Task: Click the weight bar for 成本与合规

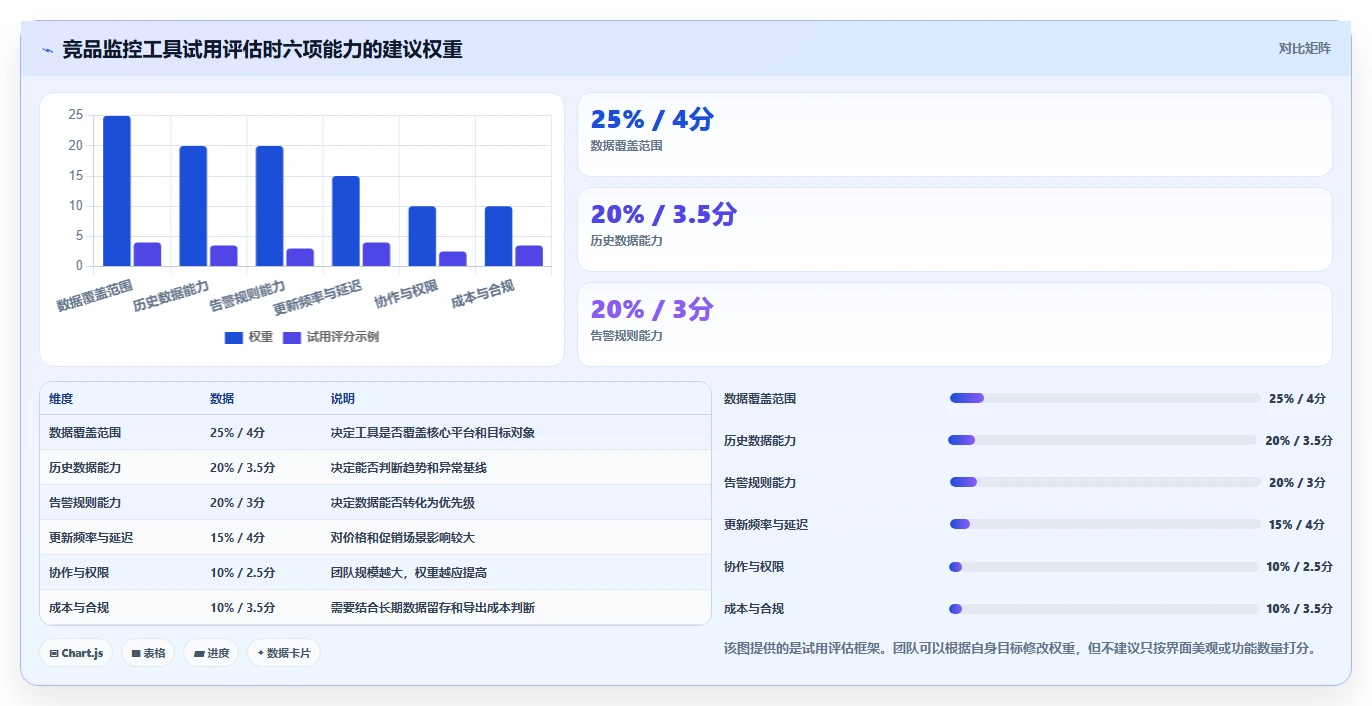Action: coord(498,236)
